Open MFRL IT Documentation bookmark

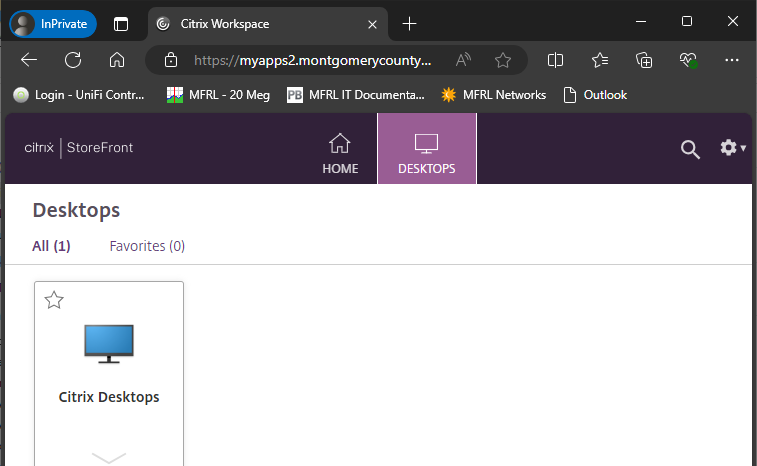[355, 95]
